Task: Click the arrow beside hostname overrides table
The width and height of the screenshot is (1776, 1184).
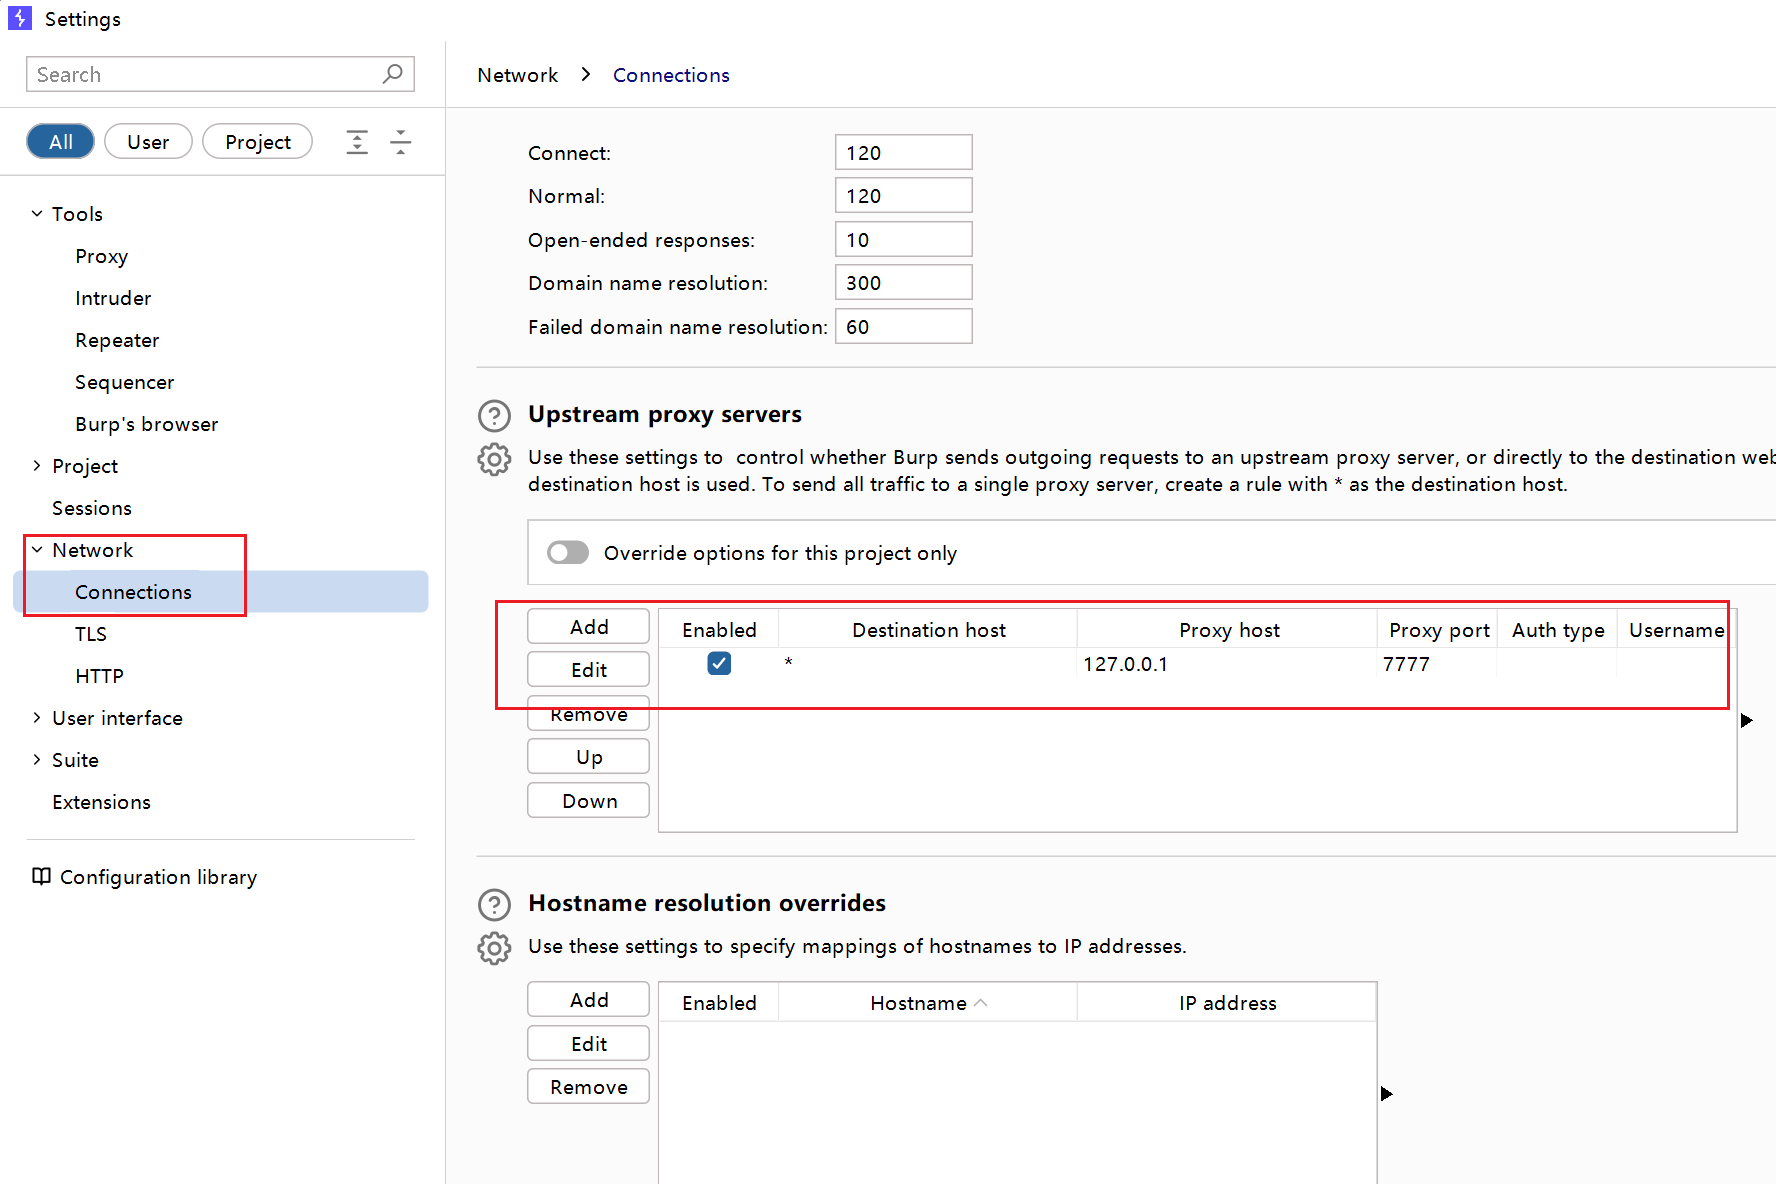Action: (x=1387, y=1093)
